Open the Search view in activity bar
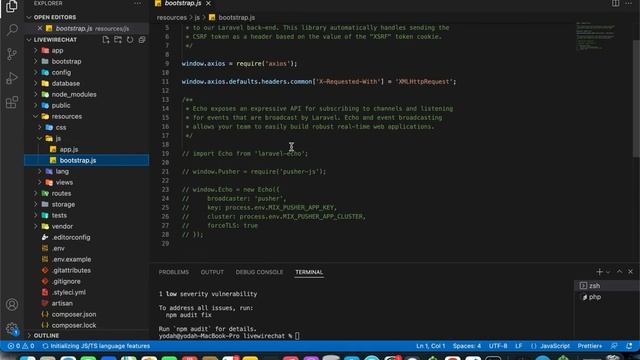The image size is (640, 360). pyautogui.click(x=12, y=29)
